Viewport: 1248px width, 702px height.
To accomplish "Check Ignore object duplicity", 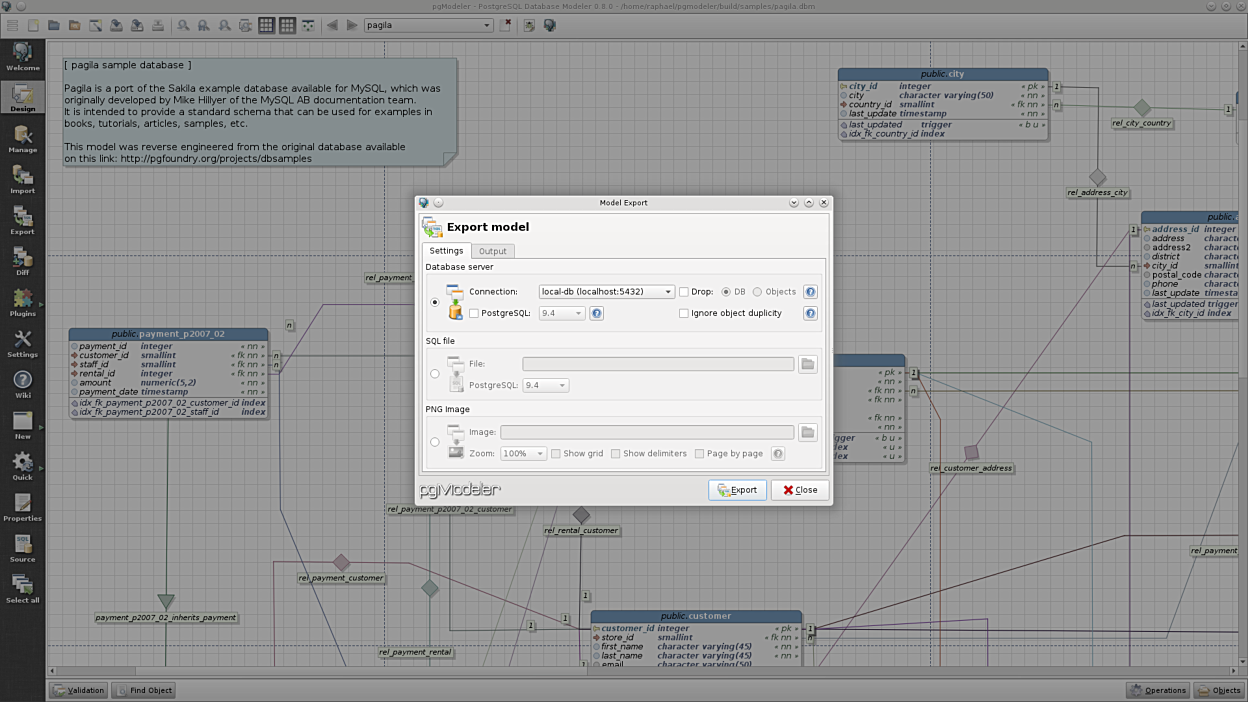I will (x=684, y=313).
